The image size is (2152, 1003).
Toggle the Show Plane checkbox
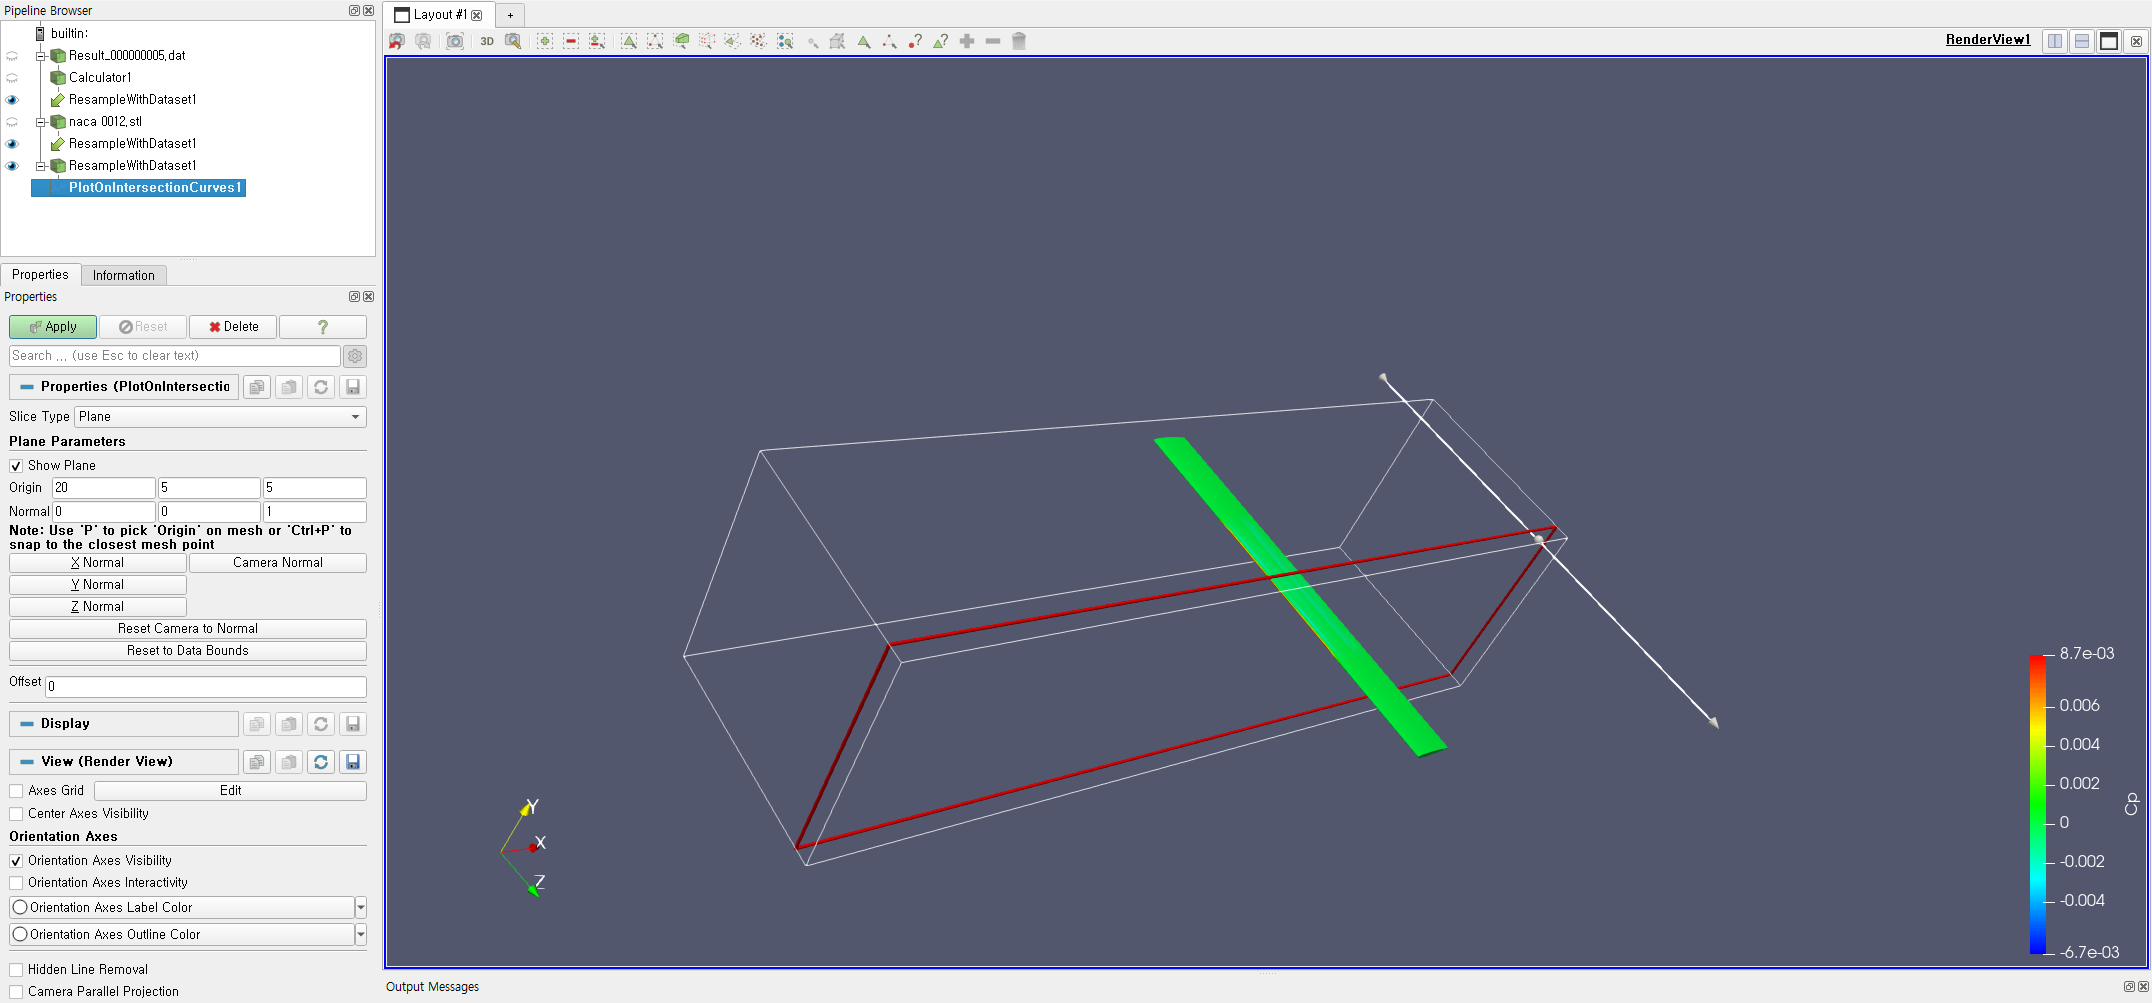(x=16, y=466)
